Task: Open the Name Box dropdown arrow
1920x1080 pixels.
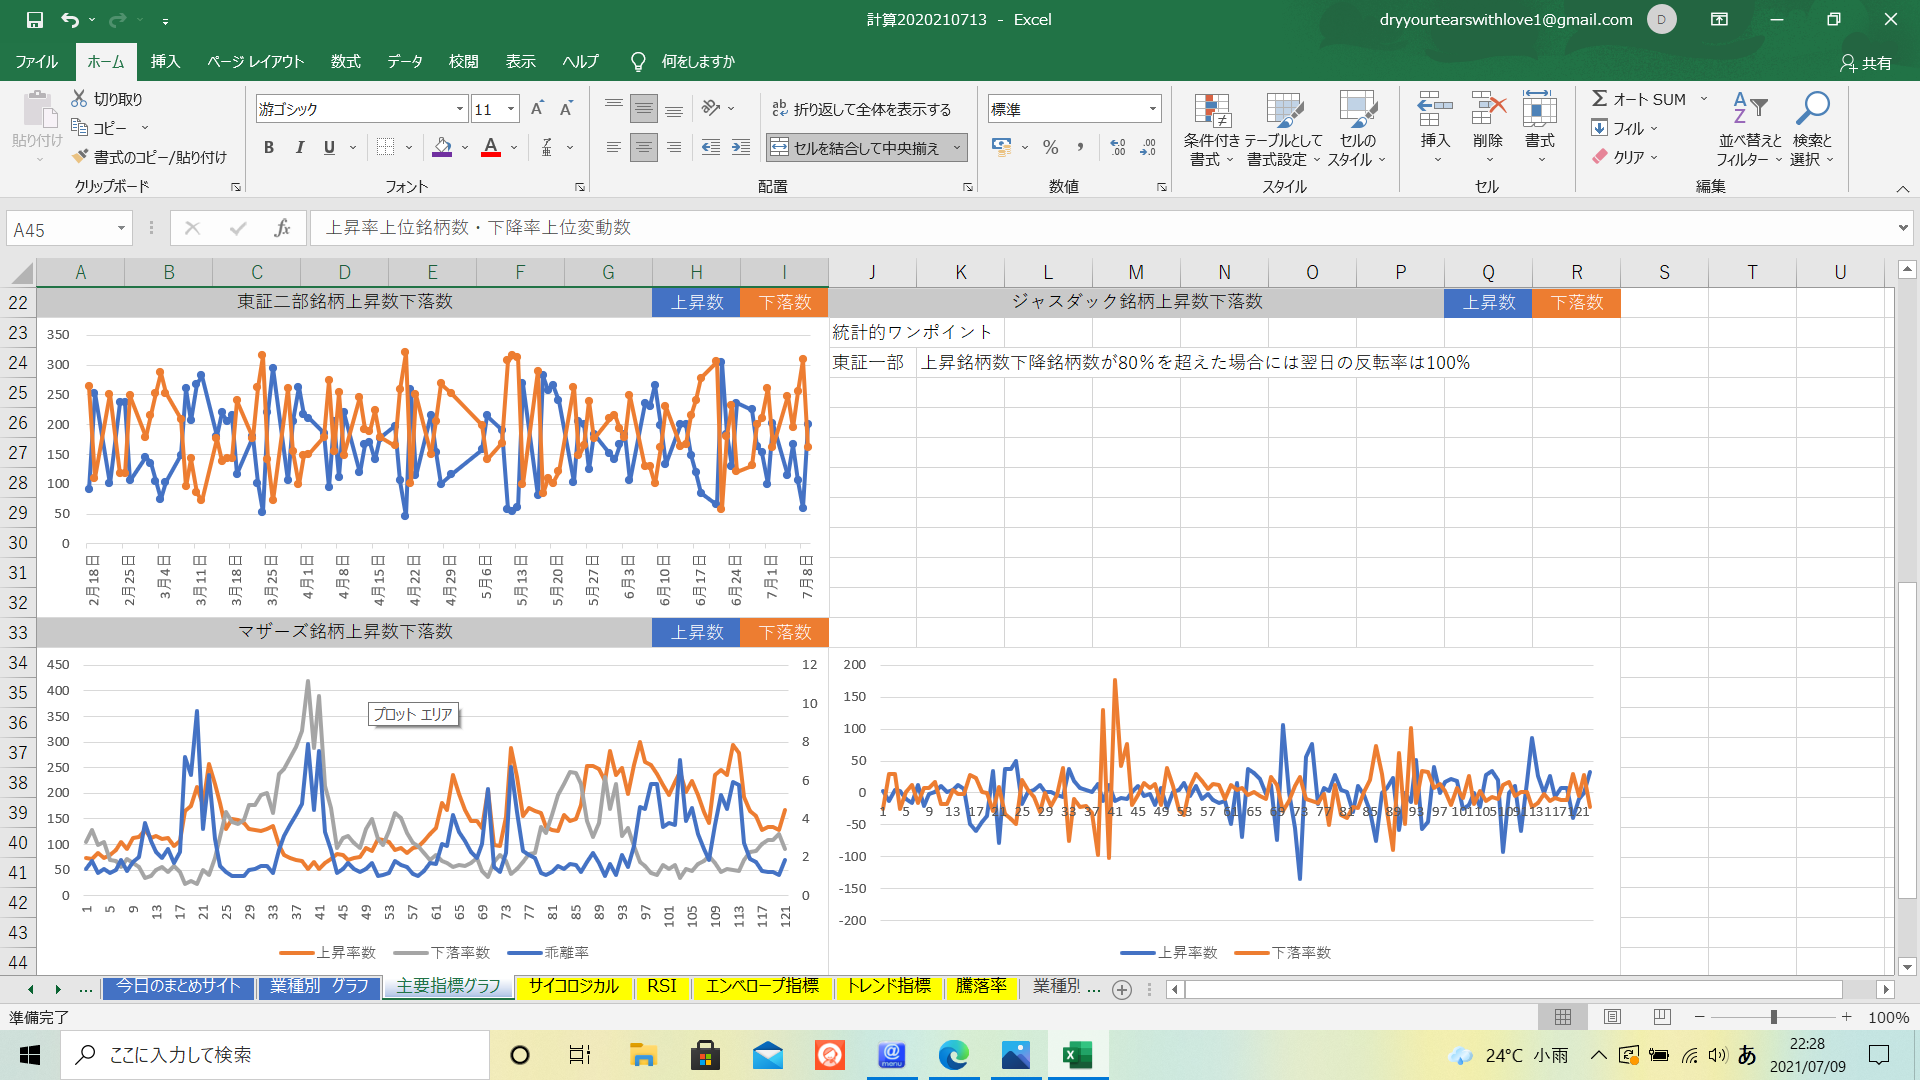Action: pos(121,229)
